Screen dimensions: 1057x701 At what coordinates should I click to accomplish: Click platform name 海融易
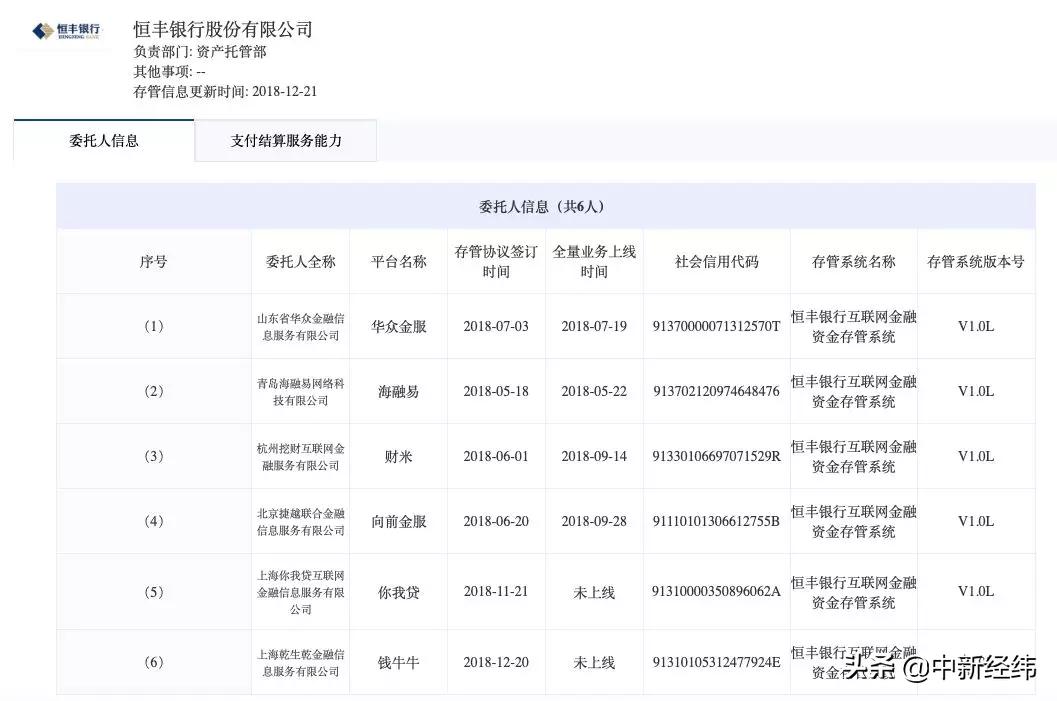tap(398, 392)
